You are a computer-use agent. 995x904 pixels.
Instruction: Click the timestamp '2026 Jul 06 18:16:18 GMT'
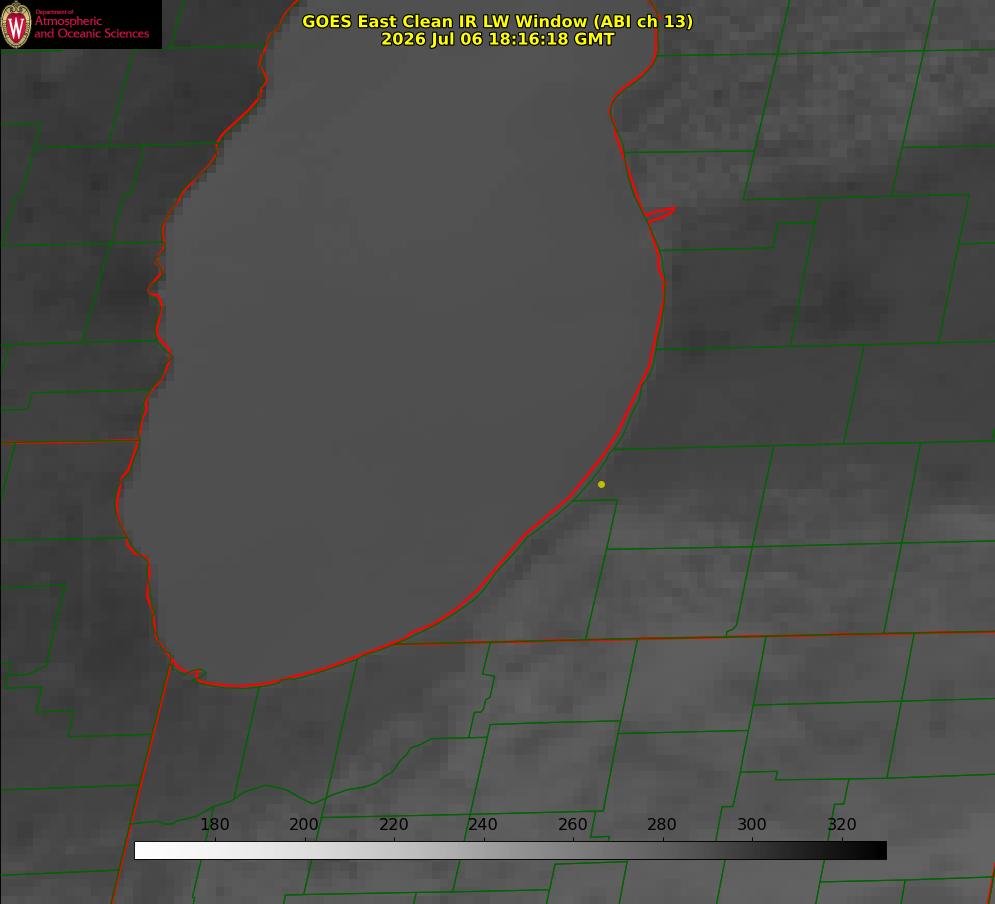tap(498, 39)
